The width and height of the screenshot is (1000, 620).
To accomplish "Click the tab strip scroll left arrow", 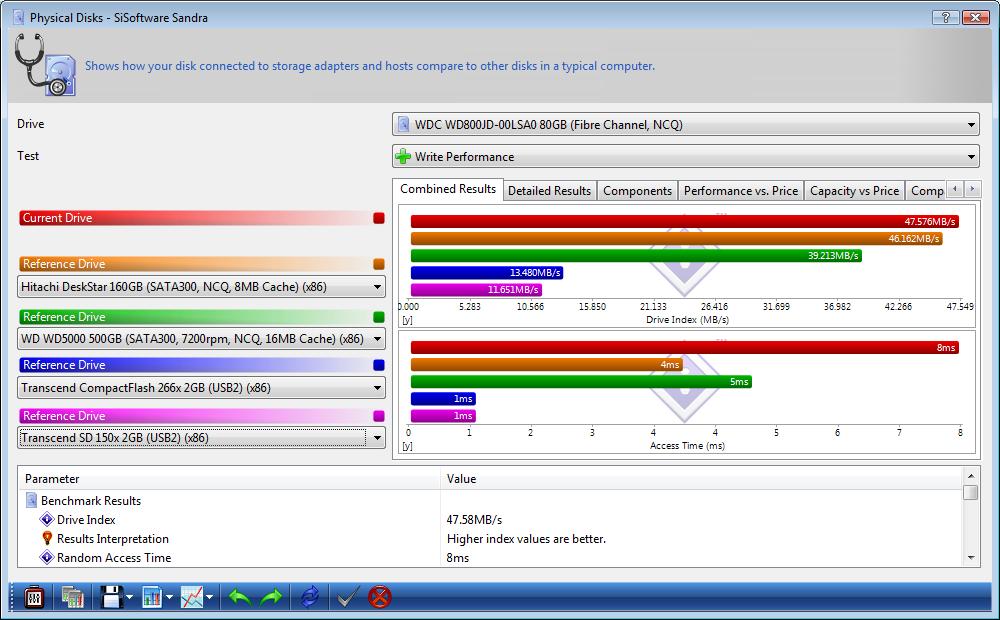I will pyautogui.click(x=955, y=189).
